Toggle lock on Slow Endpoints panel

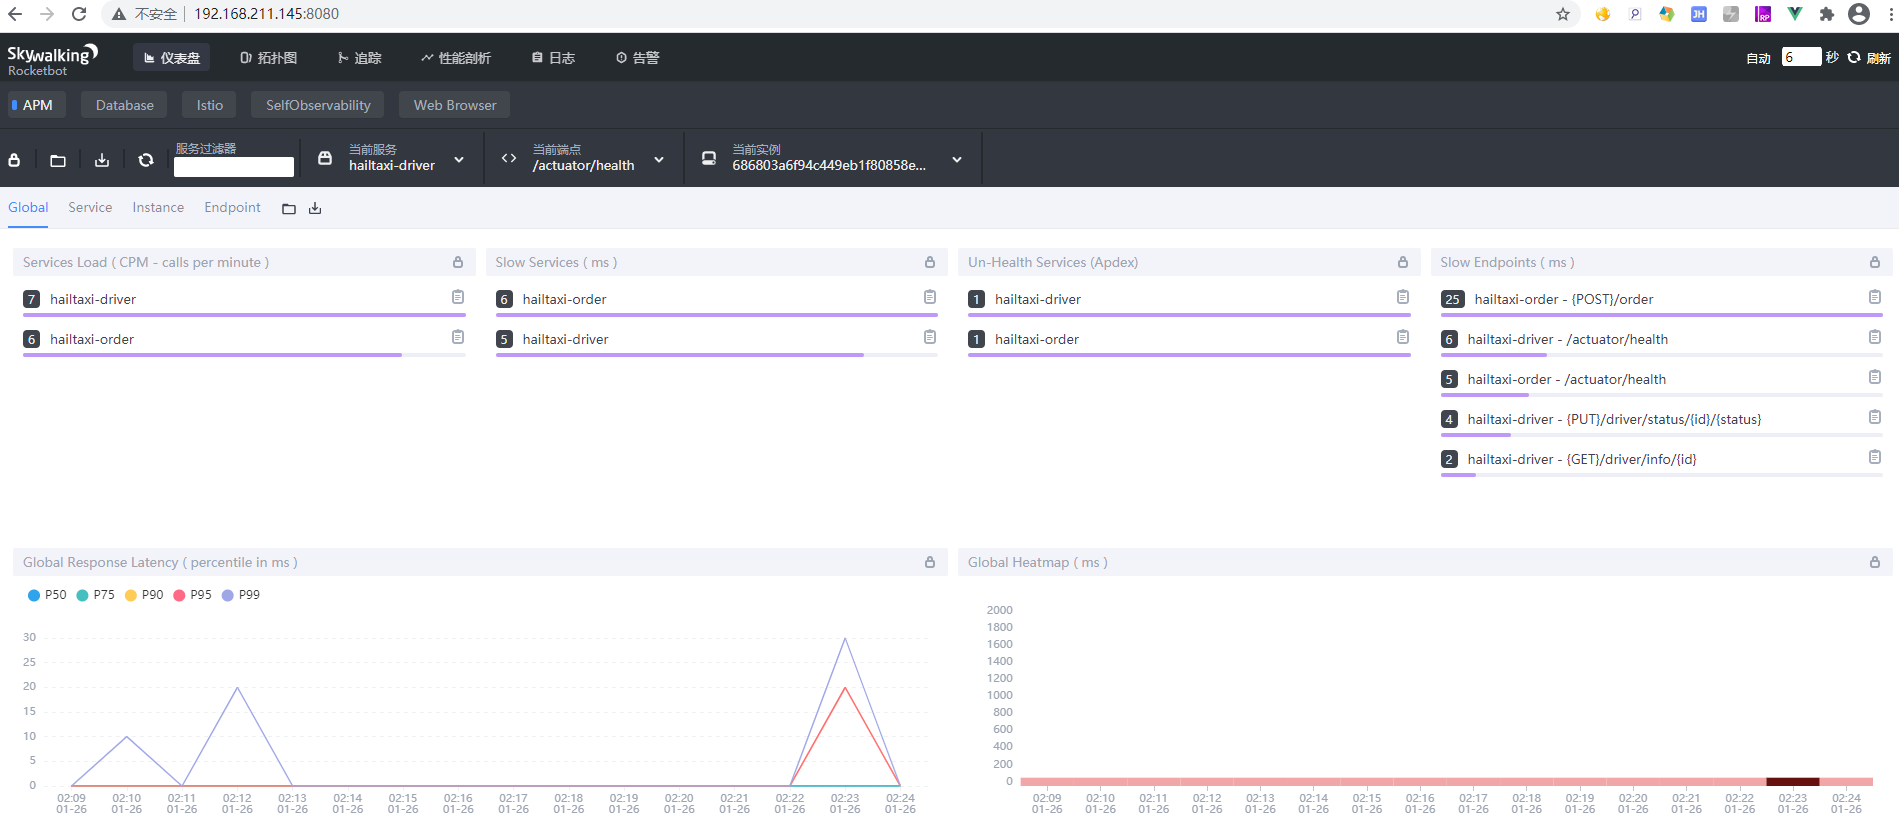(x=1875, y=262)
